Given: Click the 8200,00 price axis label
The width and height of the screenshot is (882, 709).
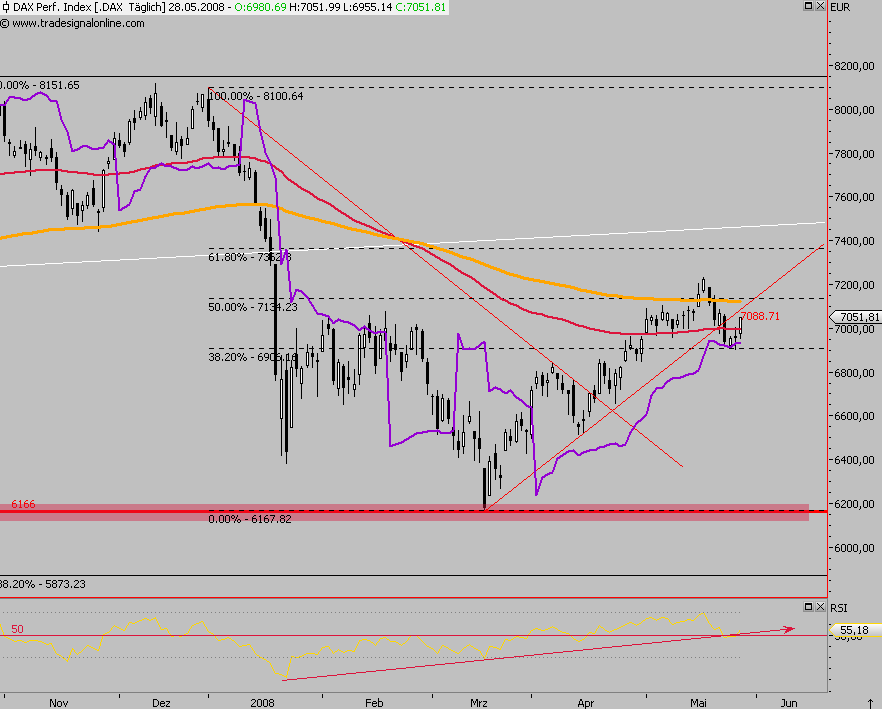Looking at the screenshot, I should [x=854, y=66].
